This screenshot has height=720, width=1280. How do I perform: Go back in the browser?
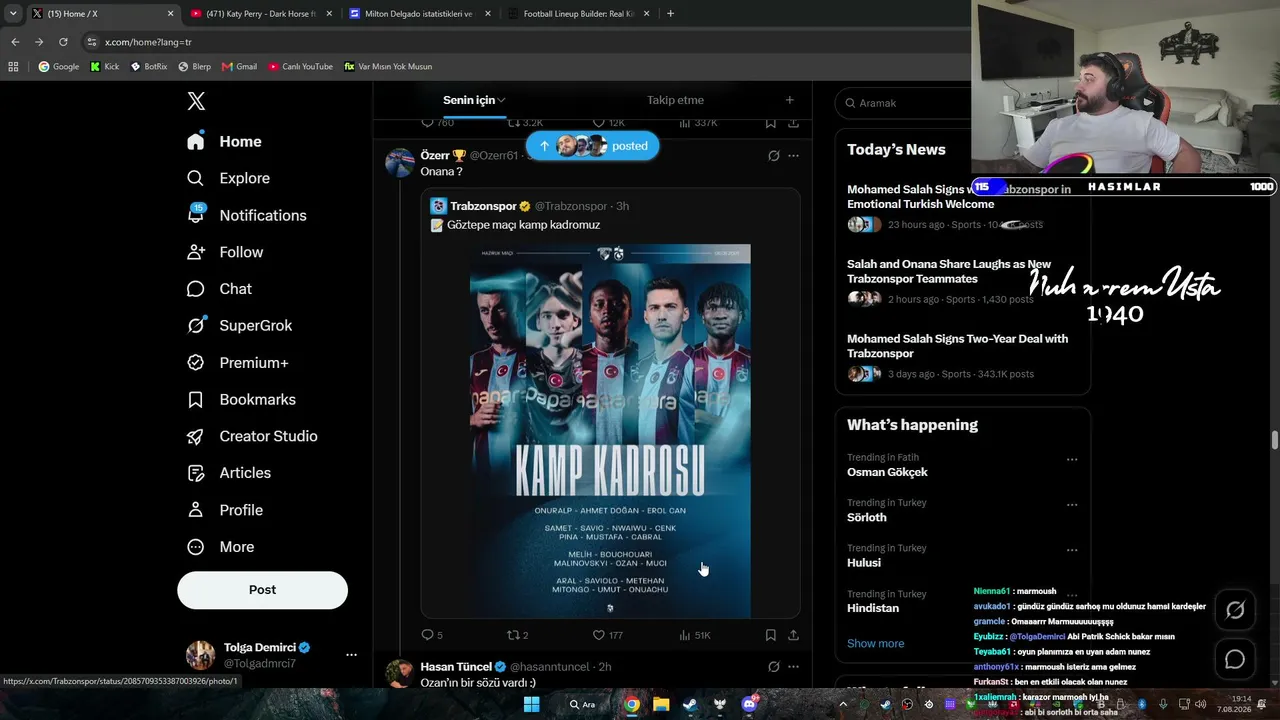pyautogui.click(x=15, y=42)
